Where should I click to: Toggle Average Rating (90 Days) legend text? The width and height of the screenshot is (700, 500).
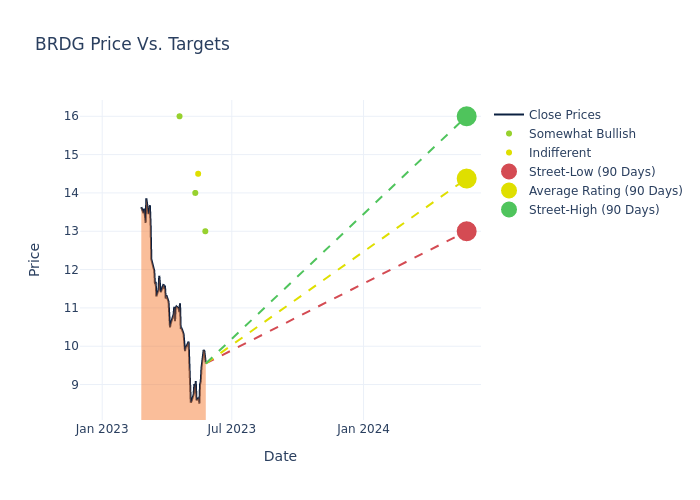point(605,191)
